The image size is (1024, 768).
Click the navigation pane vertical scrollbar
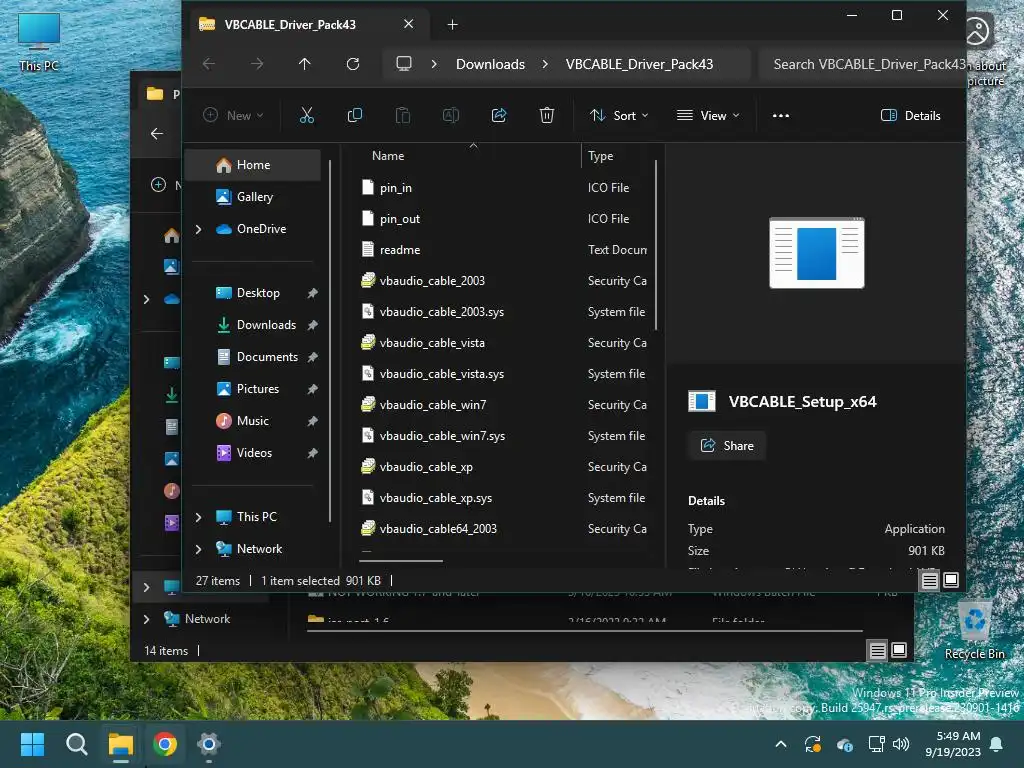tap(330, 340)
